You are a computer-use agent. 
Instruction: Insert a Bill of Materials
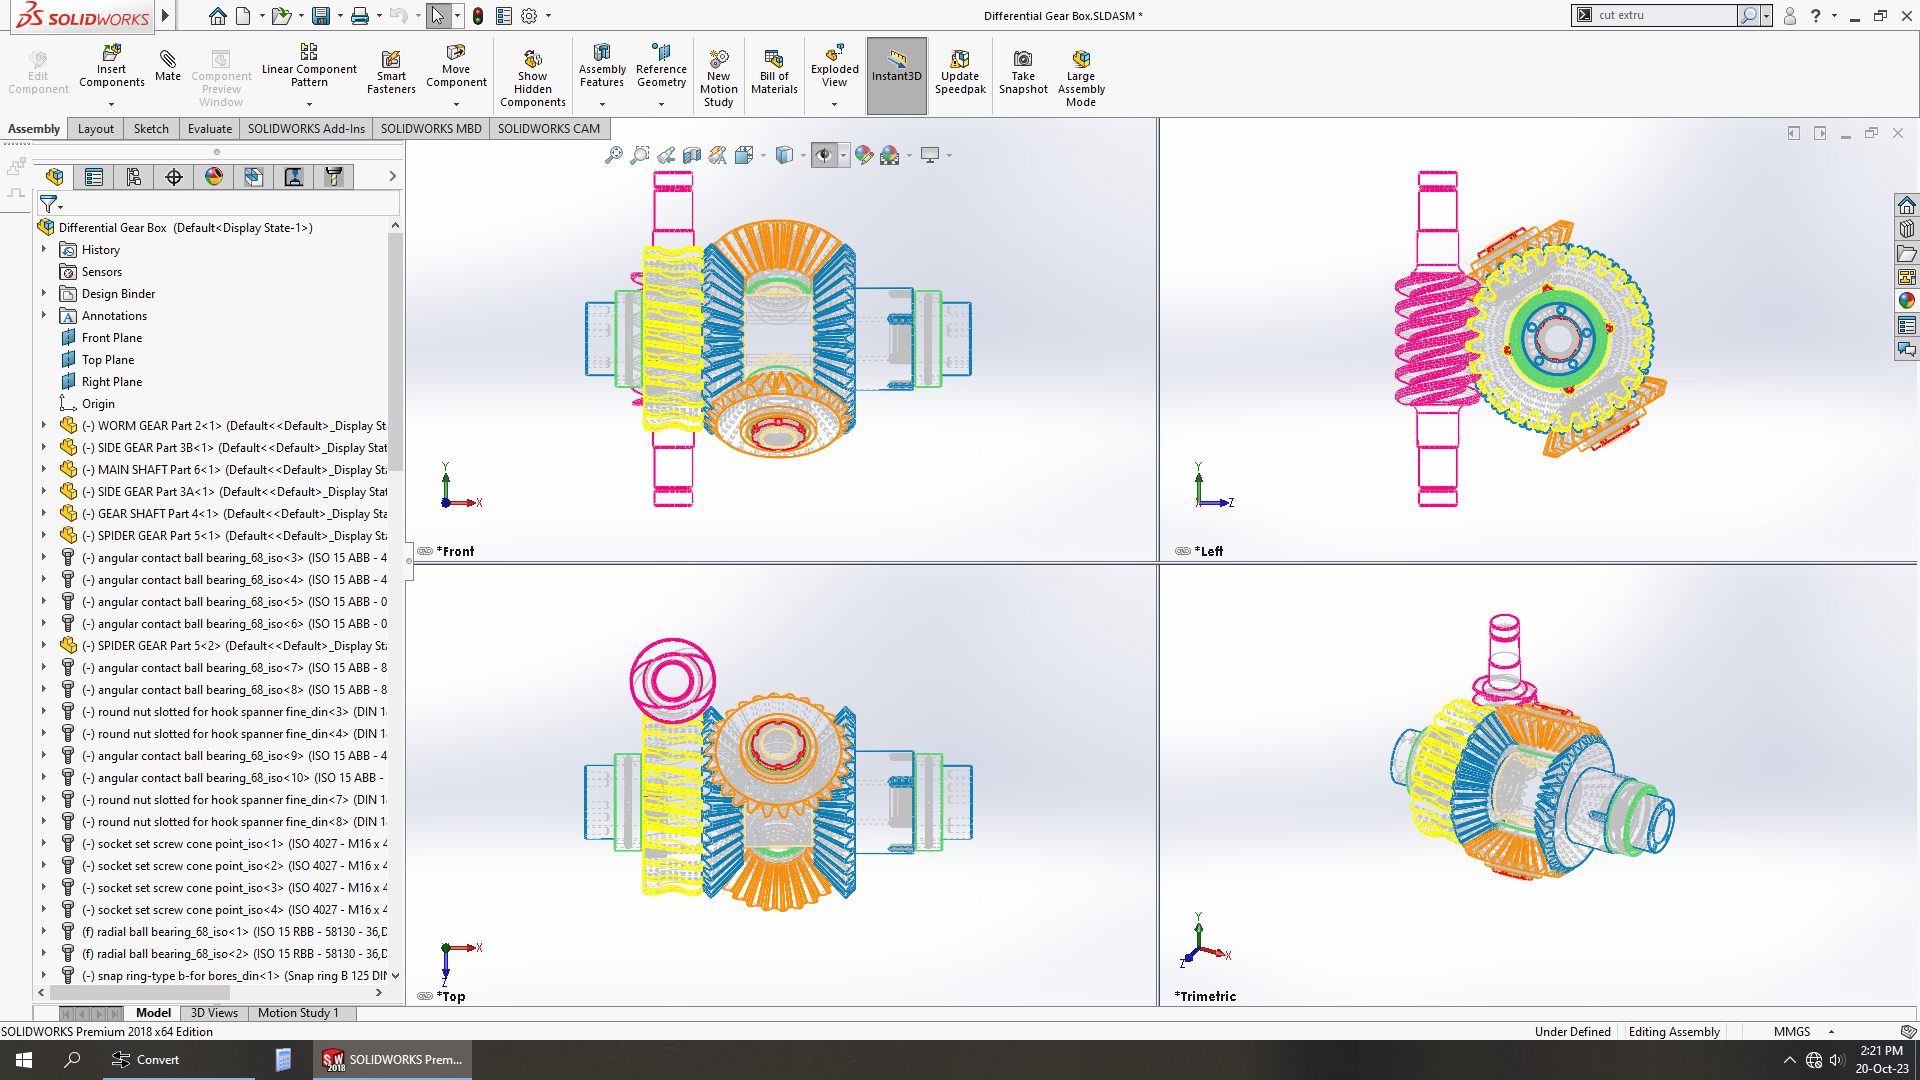pyautogui.click(x=774, y=72)
